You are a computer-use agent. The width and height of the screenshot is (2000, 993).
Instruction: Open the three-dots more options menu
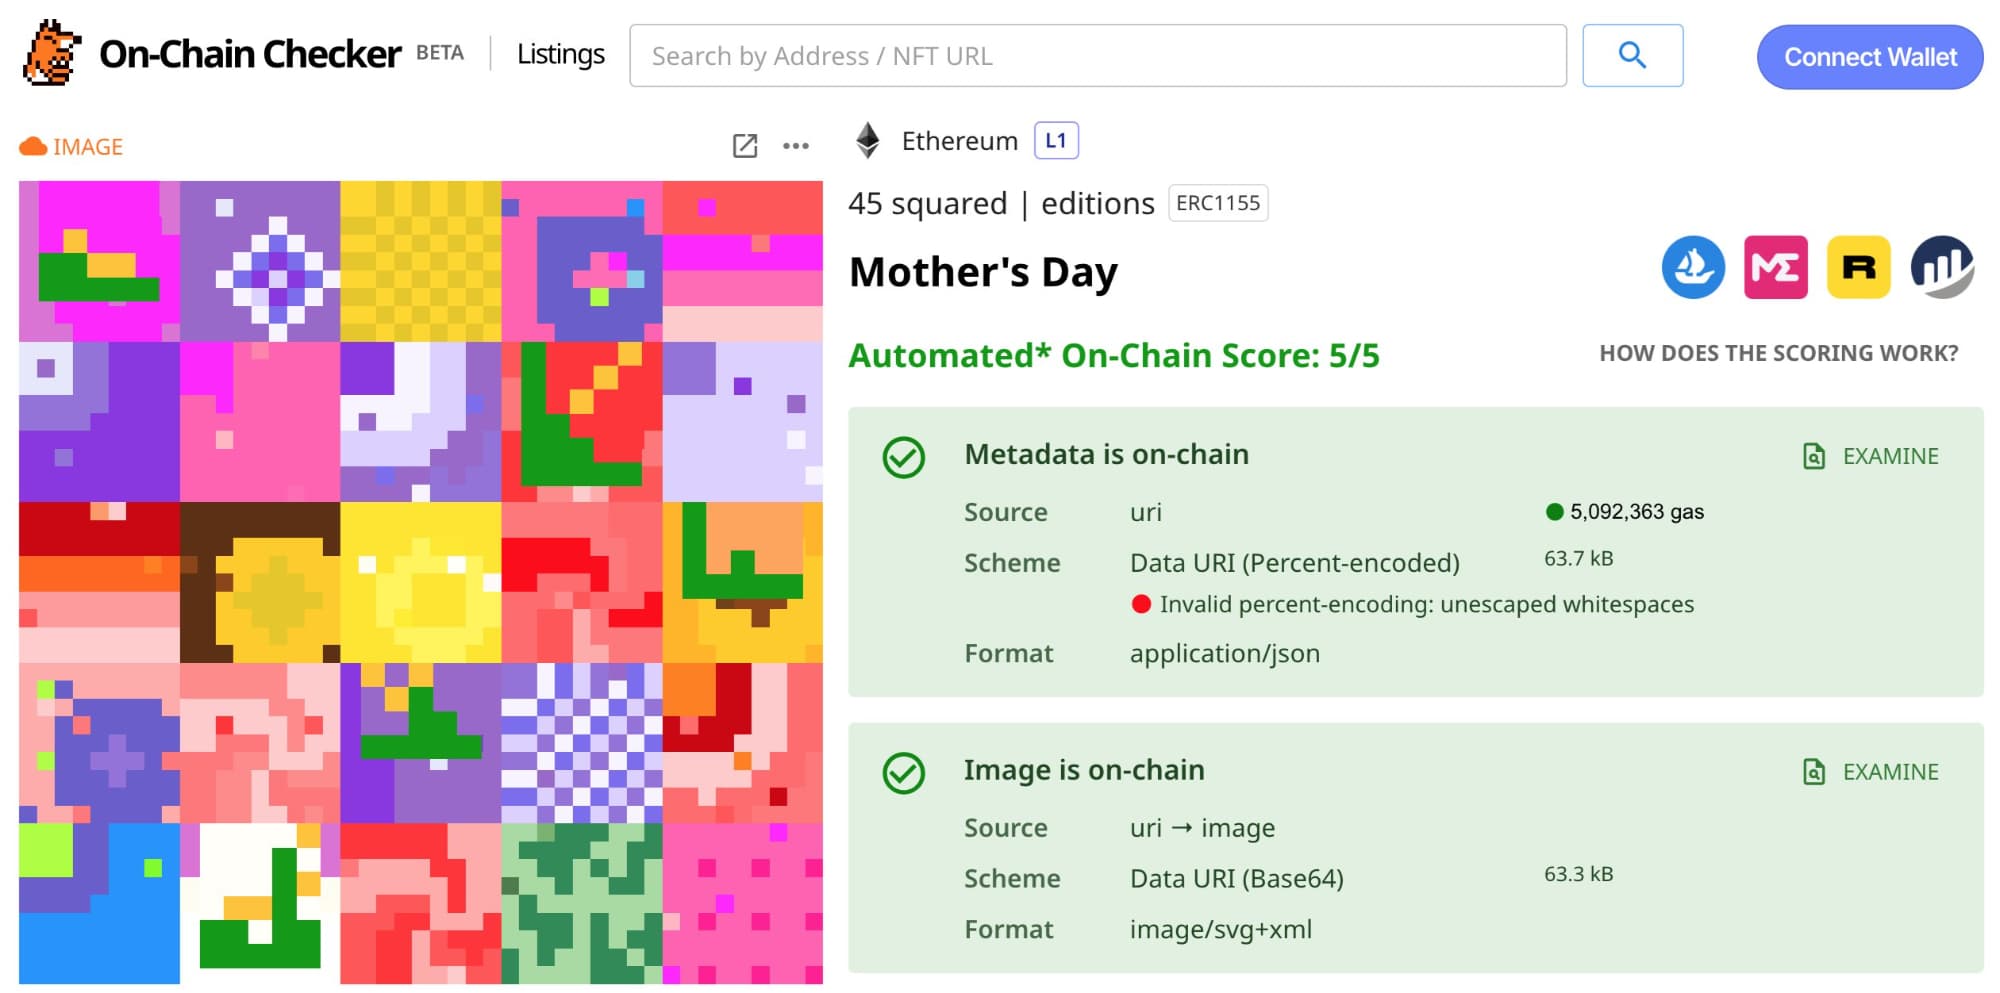[x=796, y=146]
